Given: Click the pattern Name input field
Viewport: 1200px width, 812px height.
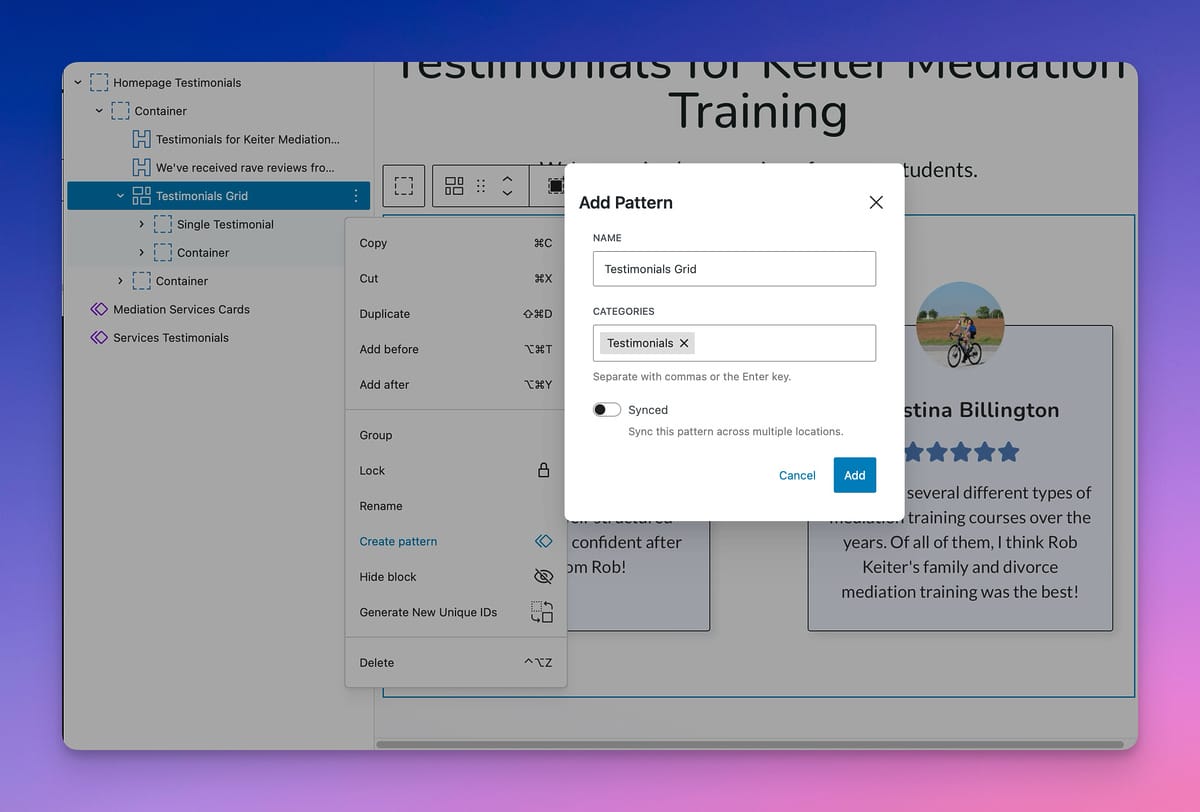Looking at the screenshot, I should [x=734, y=269].
